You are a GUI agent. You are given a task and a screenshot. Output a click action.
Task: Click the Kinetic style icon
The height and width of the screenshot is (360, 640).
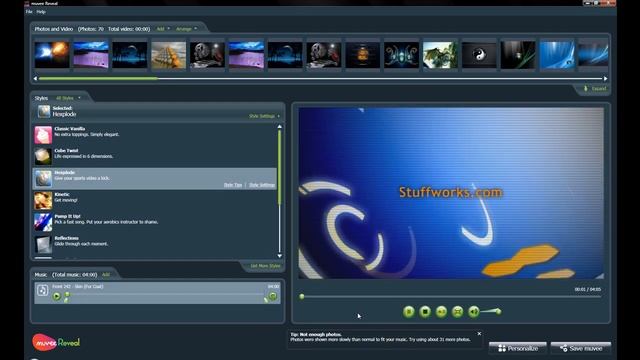pyautogui.click(x=43, y=200)
